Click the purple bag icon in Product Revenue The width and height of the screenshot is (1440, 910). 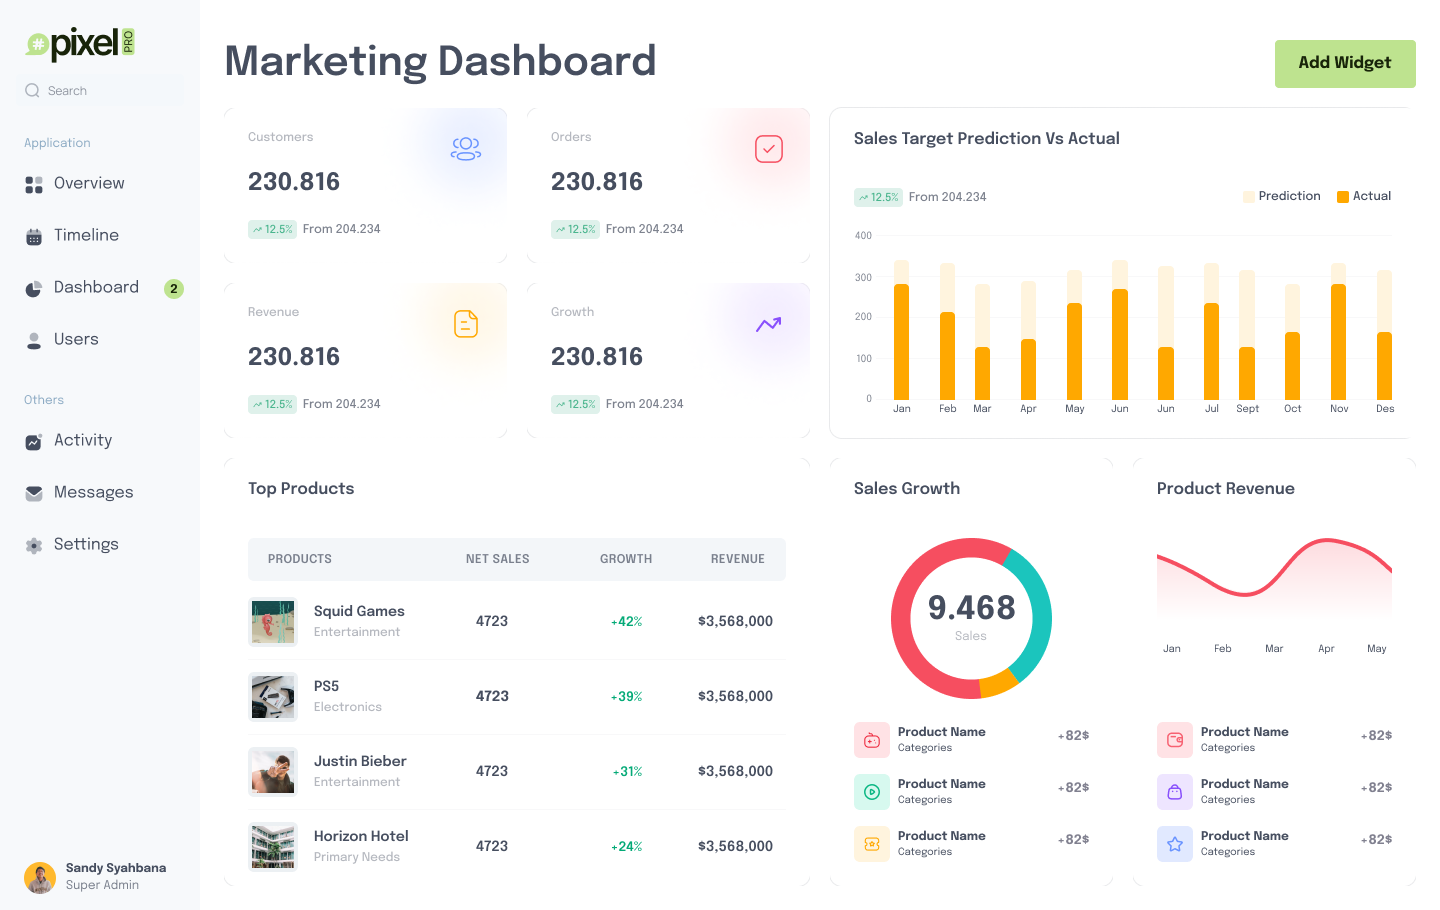tap(1174, 792)
